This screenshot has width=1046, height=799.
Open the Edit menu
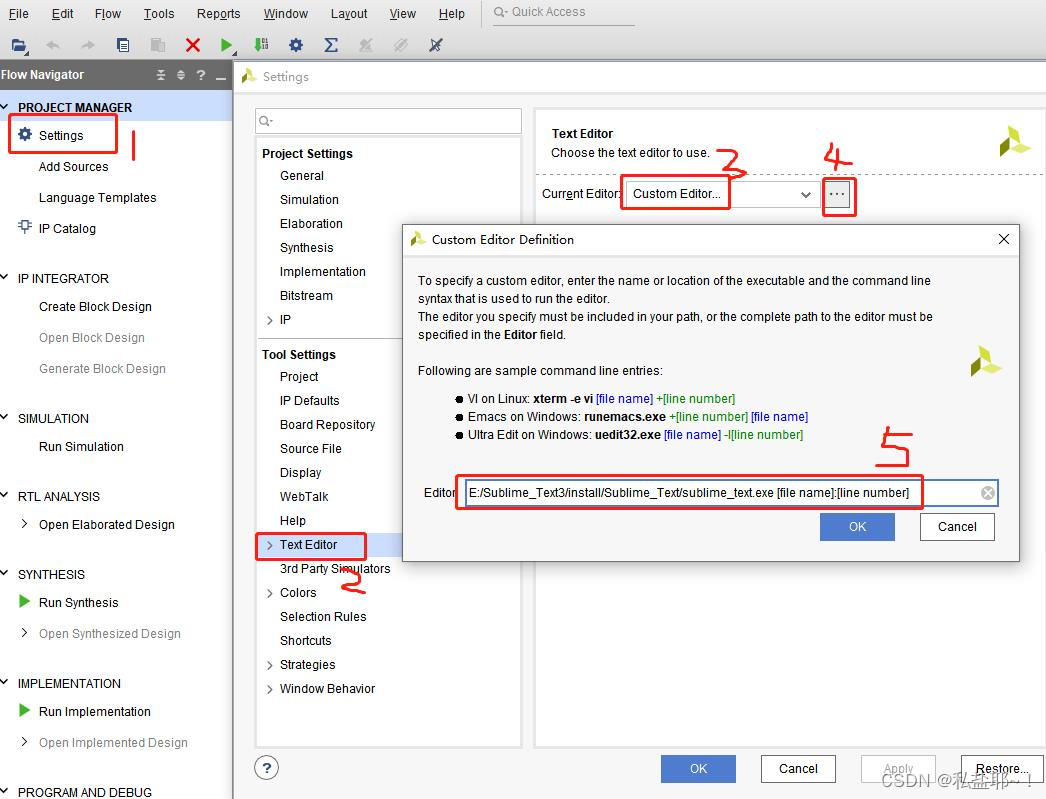[x=62, y=13]
